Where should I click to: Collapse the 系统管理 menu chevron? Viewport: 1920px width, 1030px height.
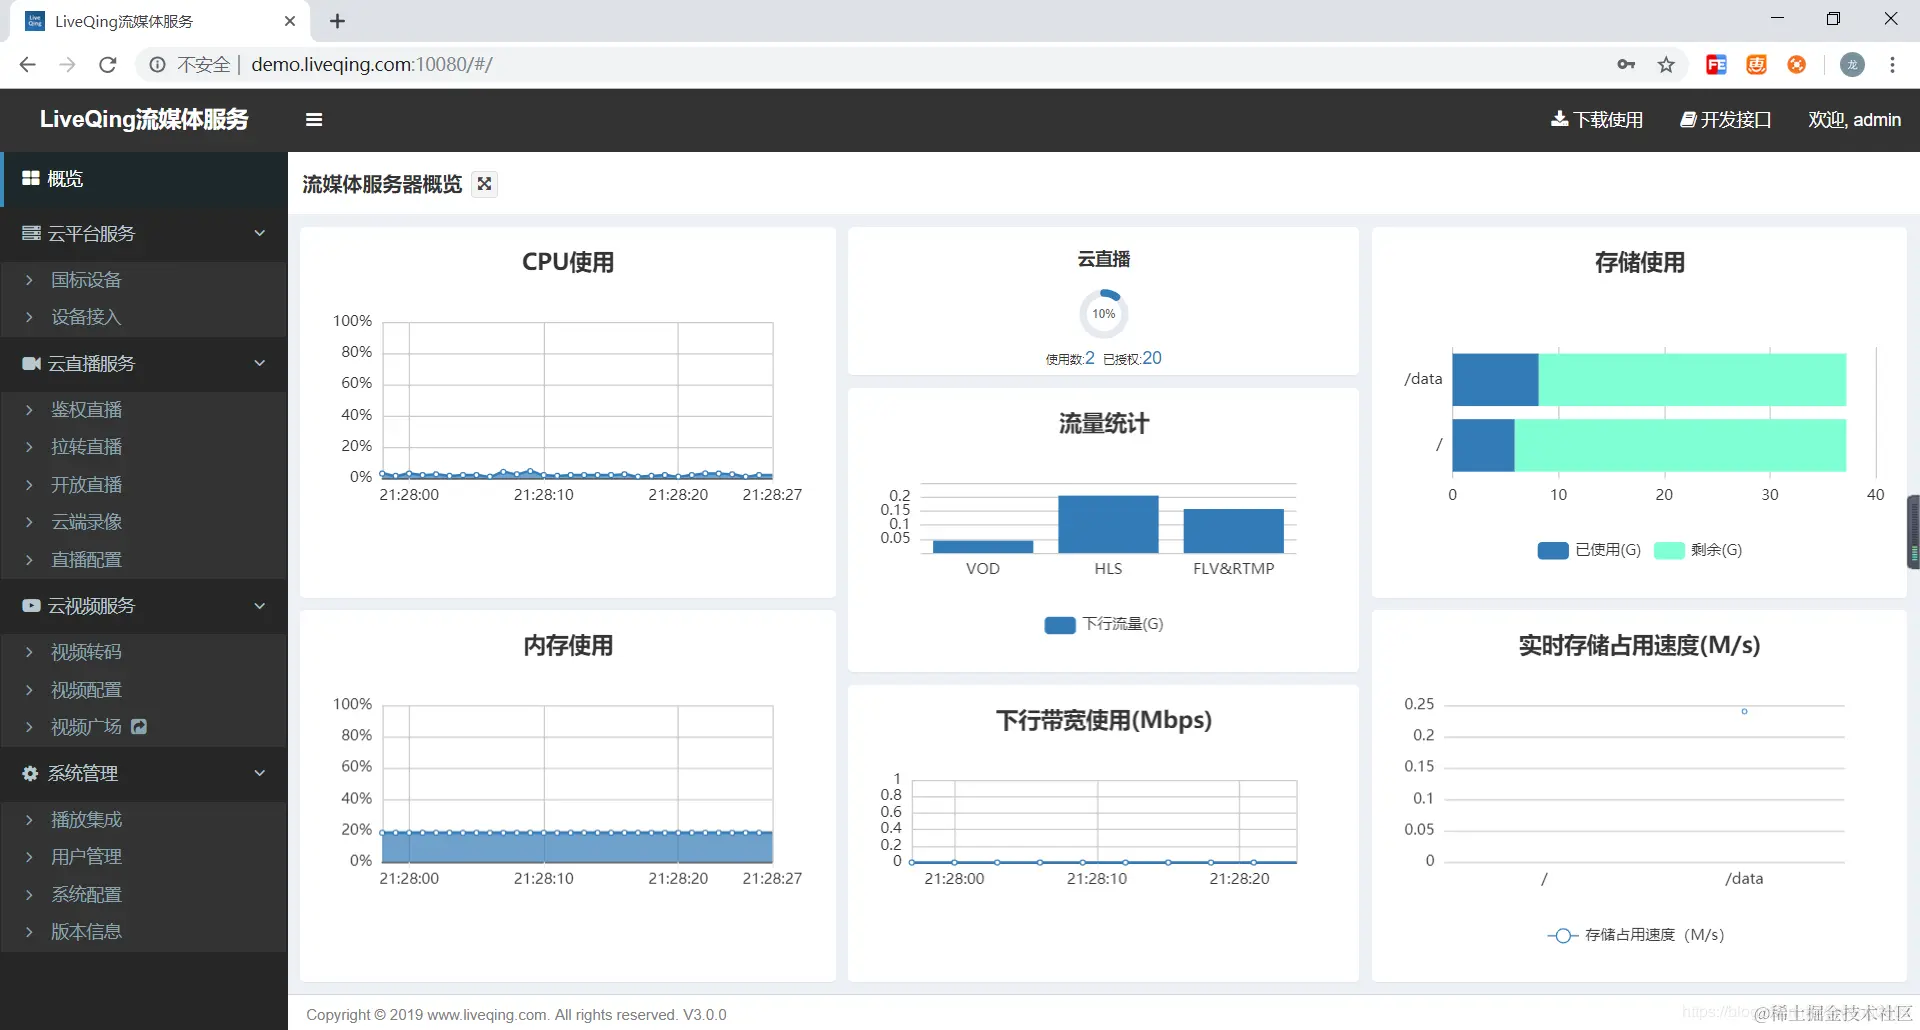point(260,773)
